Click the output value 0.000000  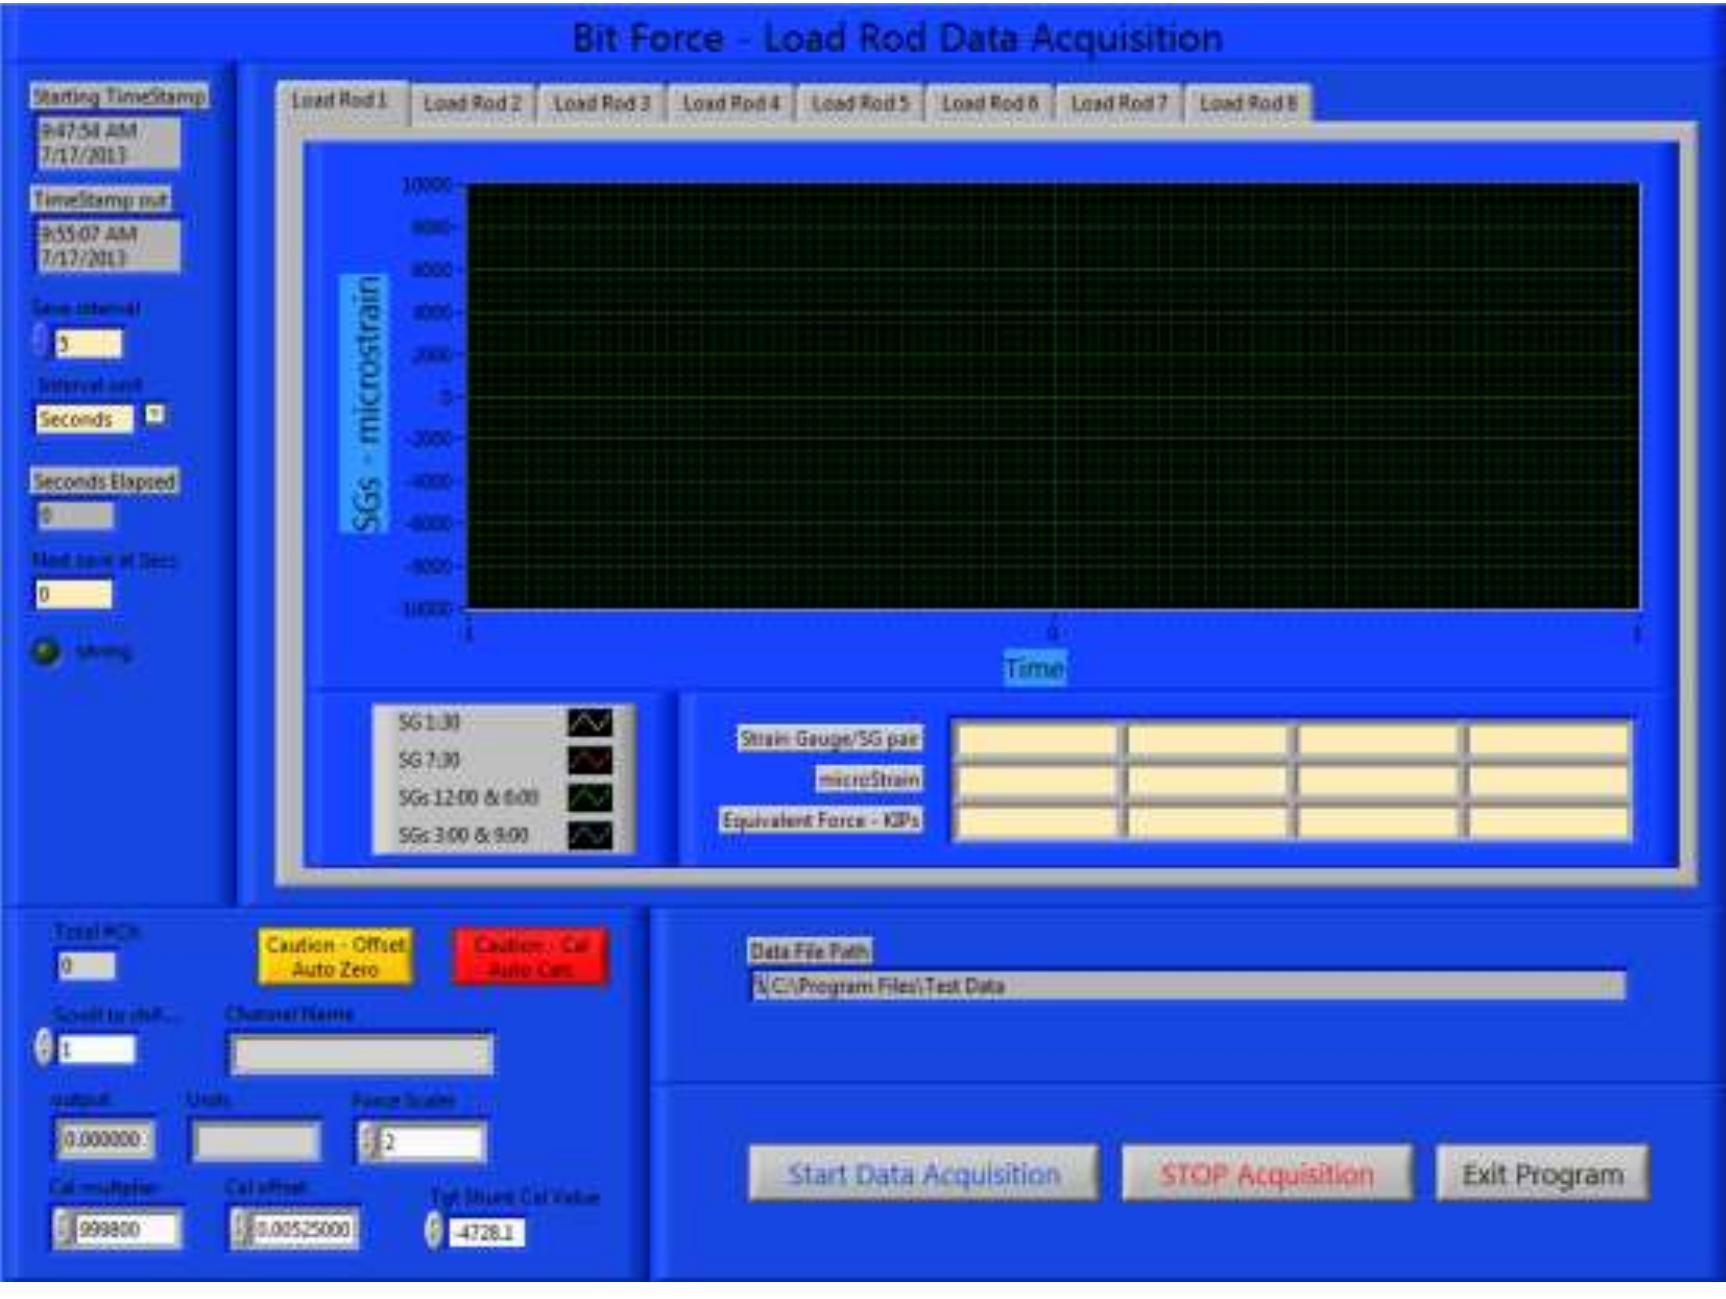104,1139
